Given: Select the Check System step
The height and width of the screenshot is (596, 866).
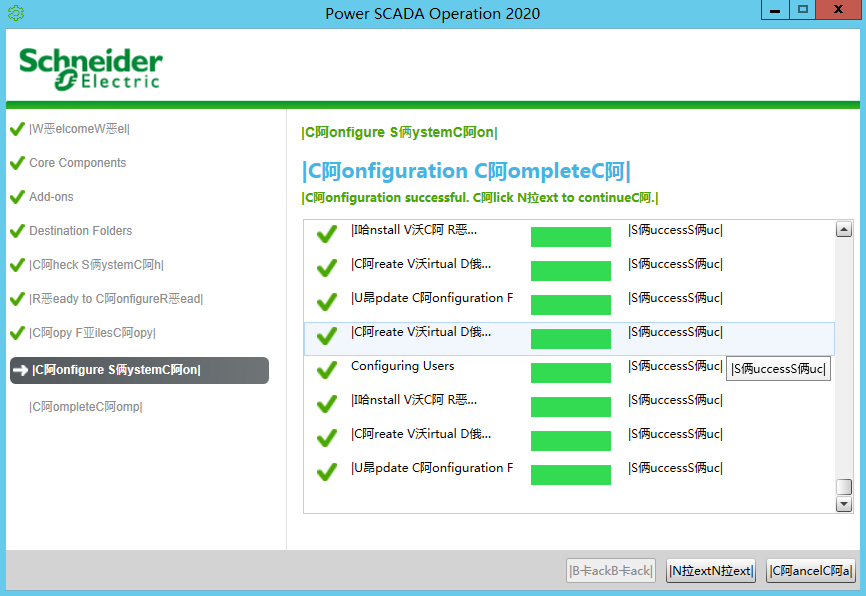Looking at the screenshot, I should (x=96, y=265).
